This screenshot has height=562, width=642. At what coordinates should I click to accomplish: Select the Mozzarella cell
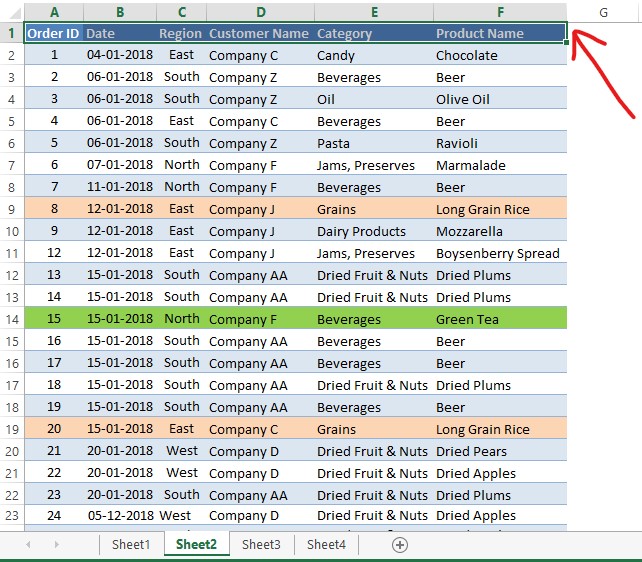500,231
